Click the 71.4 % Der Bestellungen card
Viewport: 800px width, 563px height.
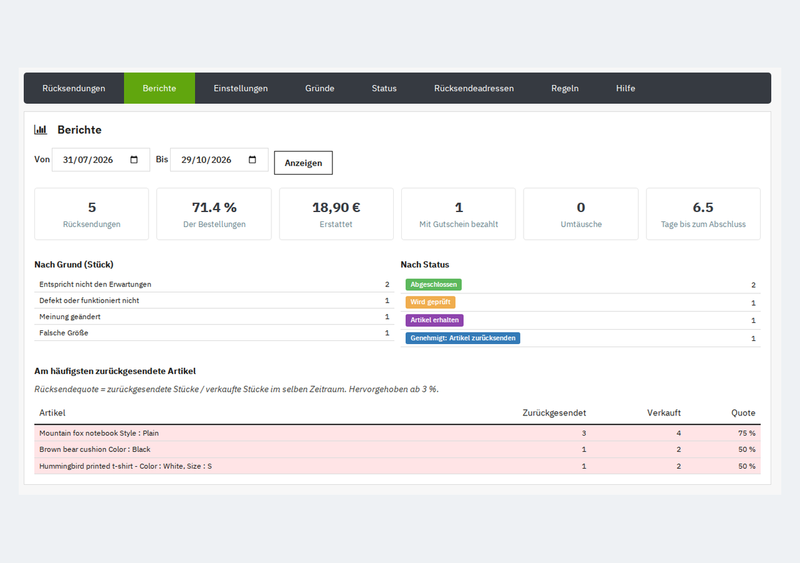pos(214,214)
